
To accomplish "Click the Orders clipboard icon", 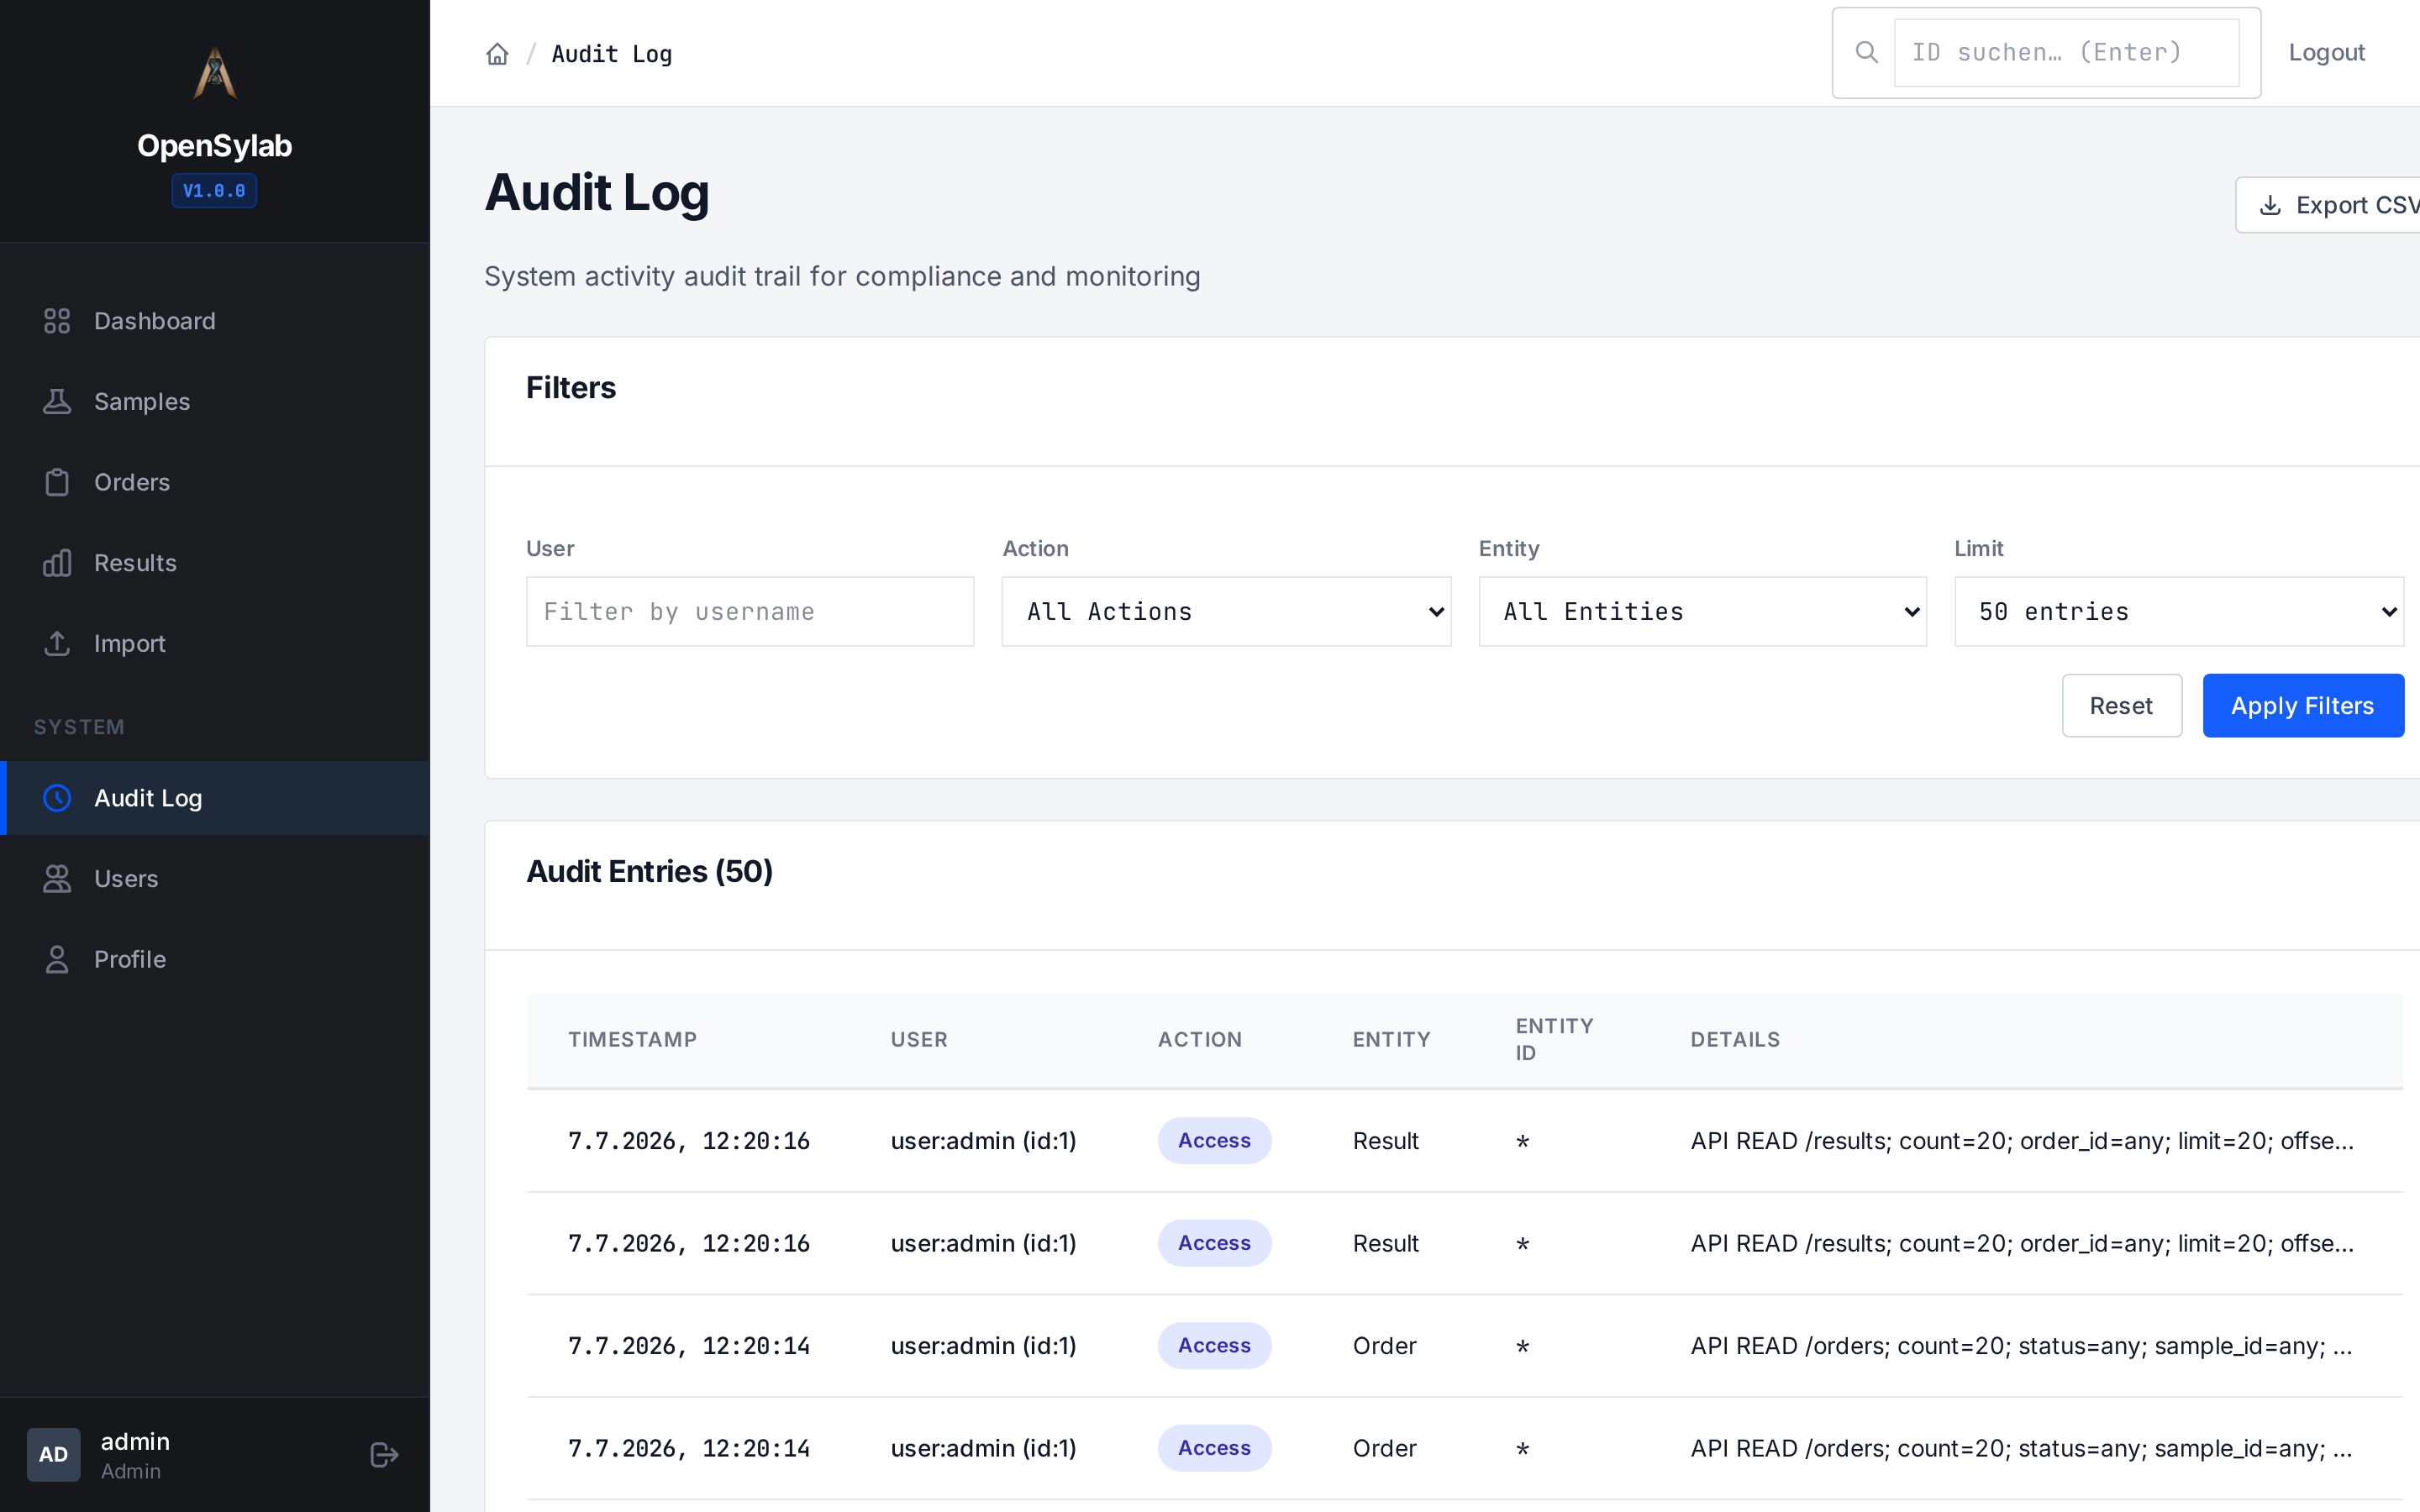I will tap(57, 482).
